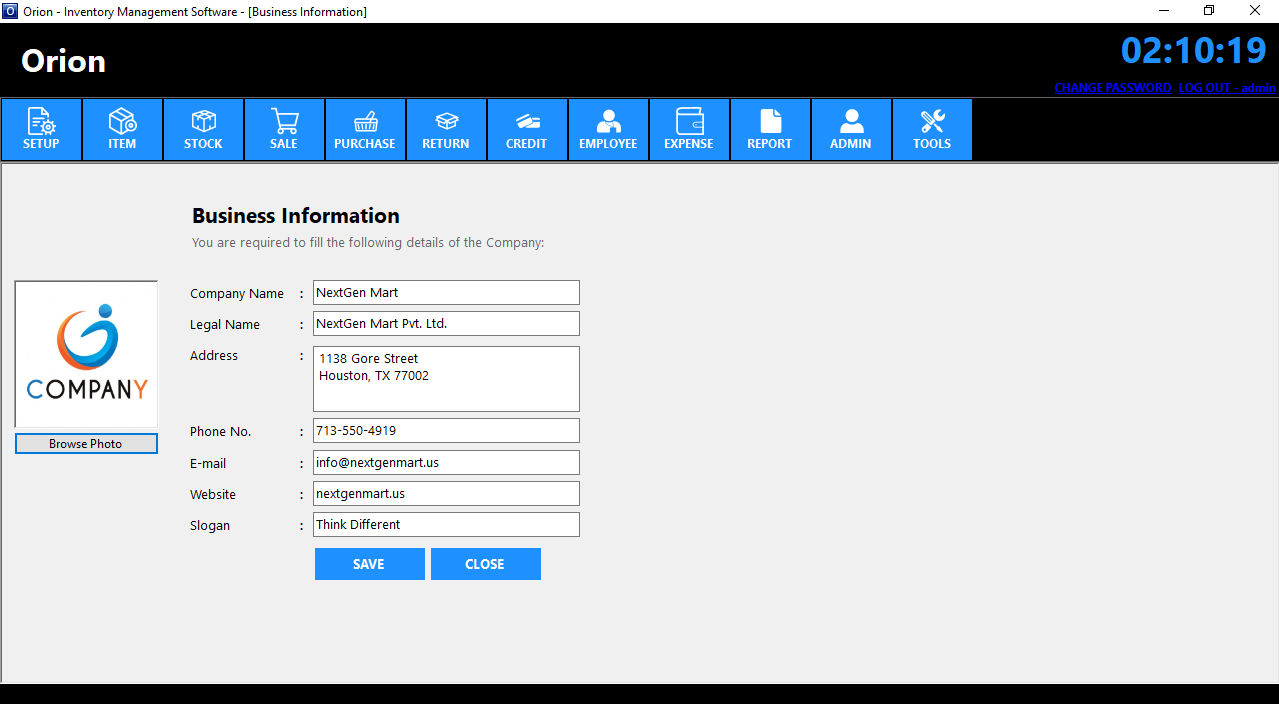Click the company logo thumbnail
This screenshot has width=1279, height=704.
[x=86, y=353]
